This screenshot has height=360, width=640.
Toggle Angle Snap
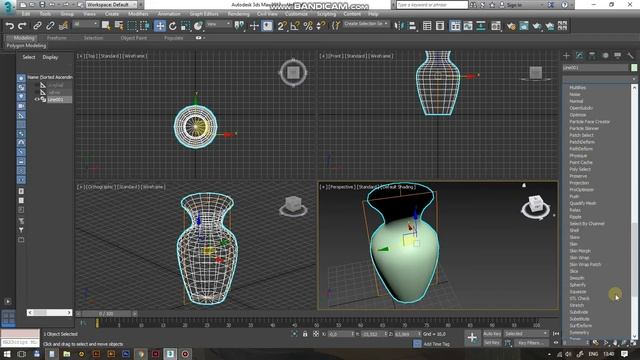(295, 26)
